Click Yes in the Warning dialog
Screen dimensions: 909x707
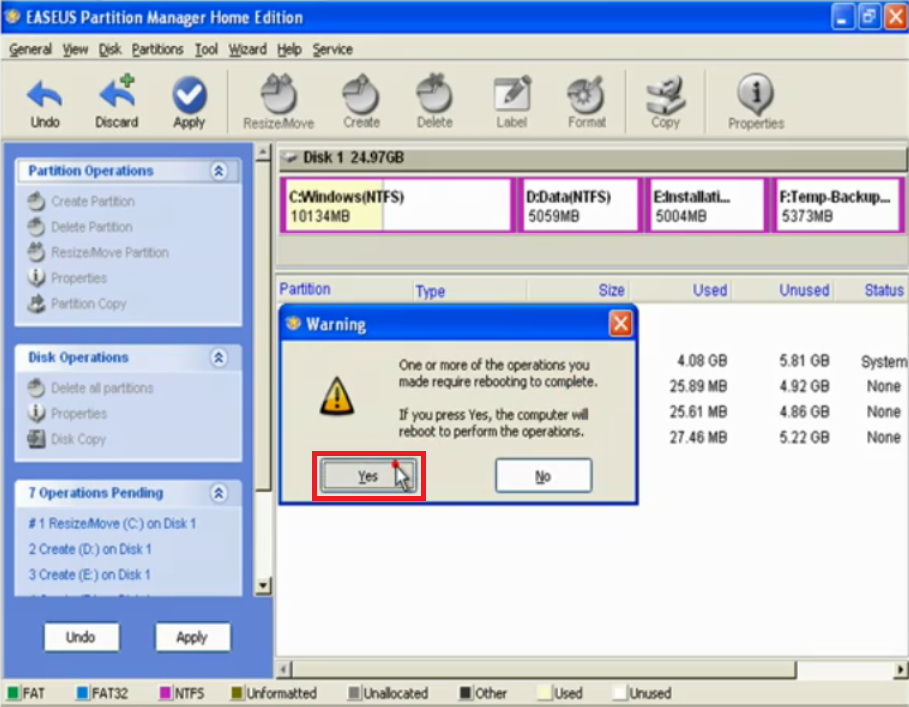(x=368, y=476)
